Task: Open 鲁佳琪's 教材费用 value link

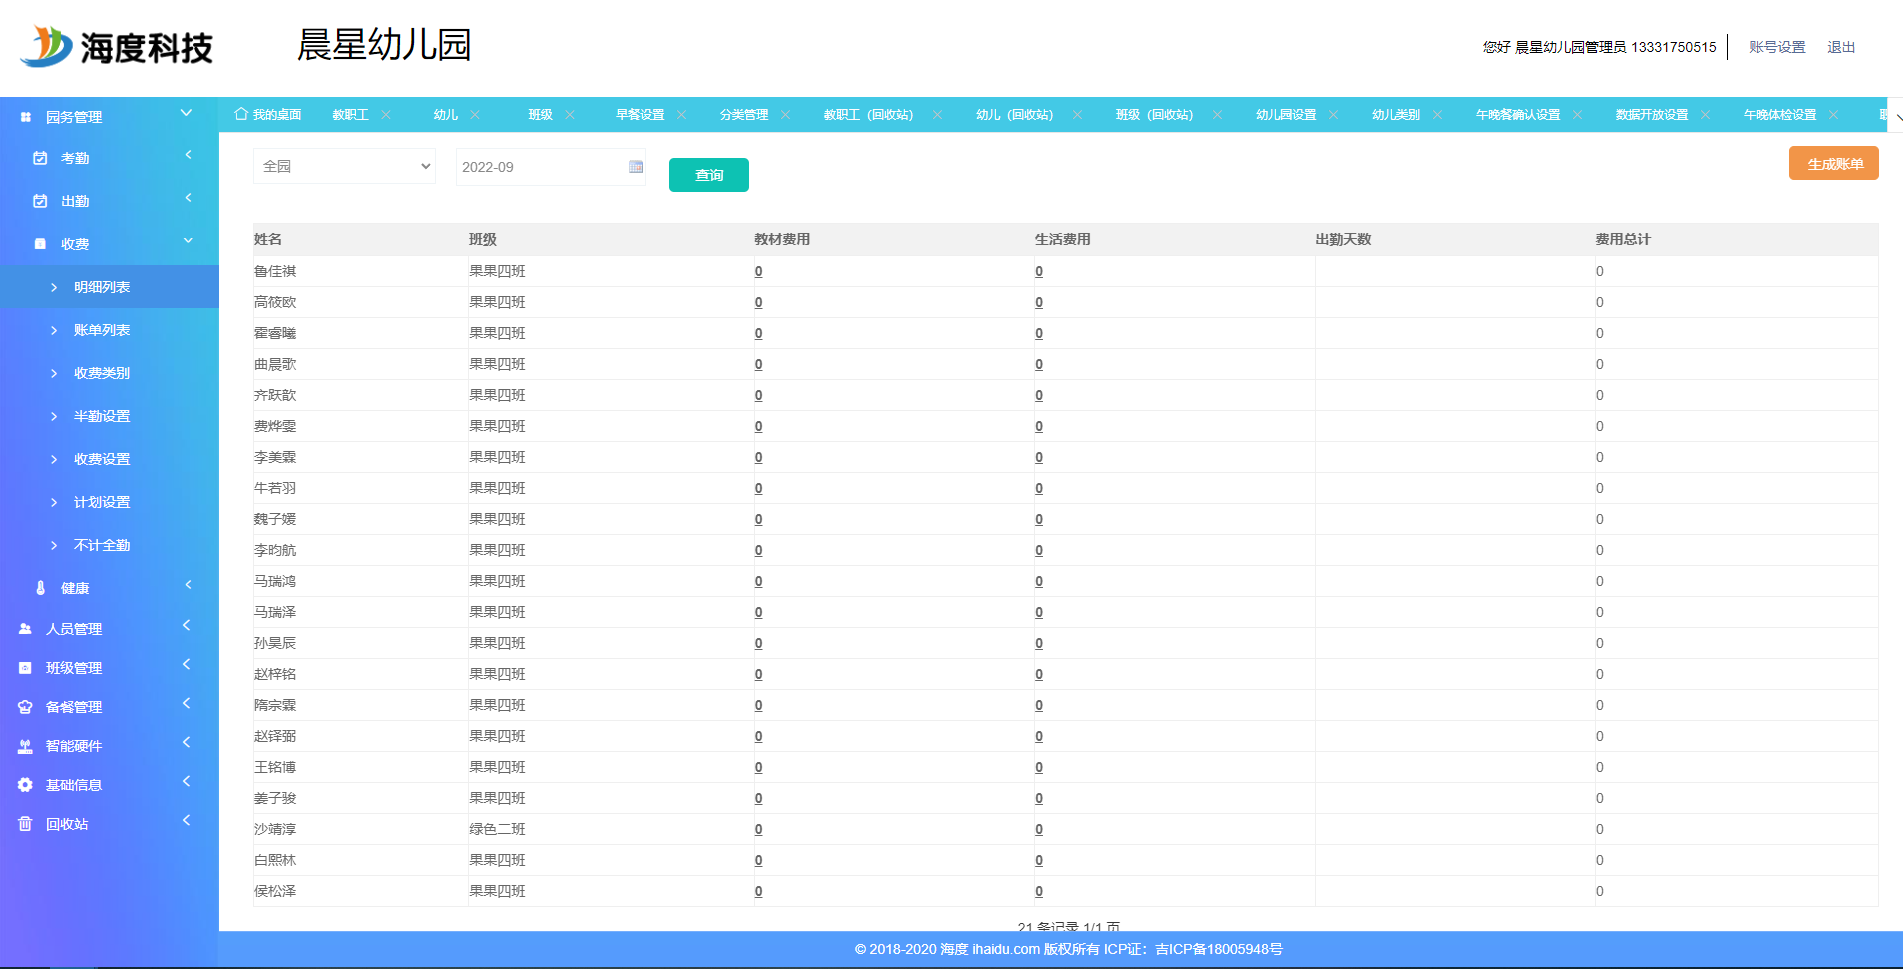Action: coord(758,272)
